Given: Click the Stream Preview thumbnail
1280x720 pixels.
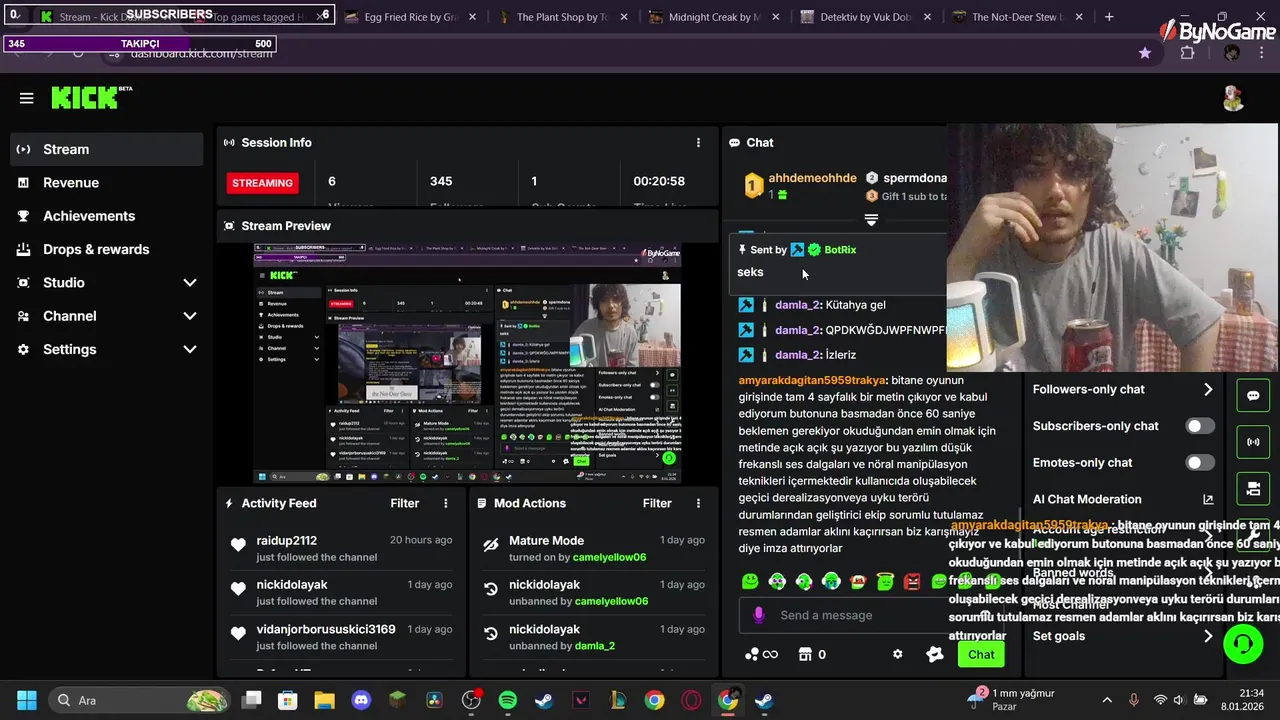Looking at the screenshot, I should (467, 364).
